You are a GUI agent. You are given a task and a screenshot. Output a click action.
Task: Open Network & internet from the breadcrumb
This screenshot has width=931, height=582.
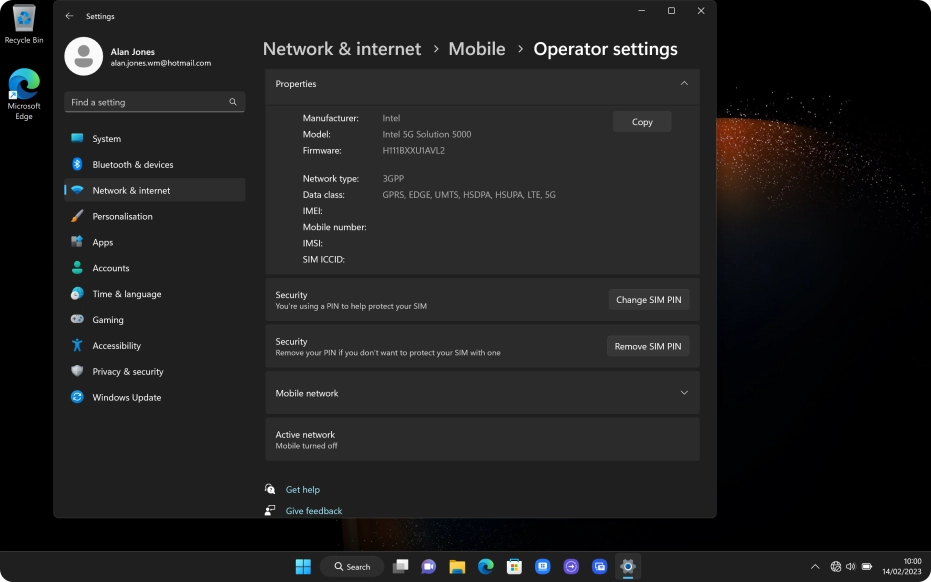(x=342, y=48)
